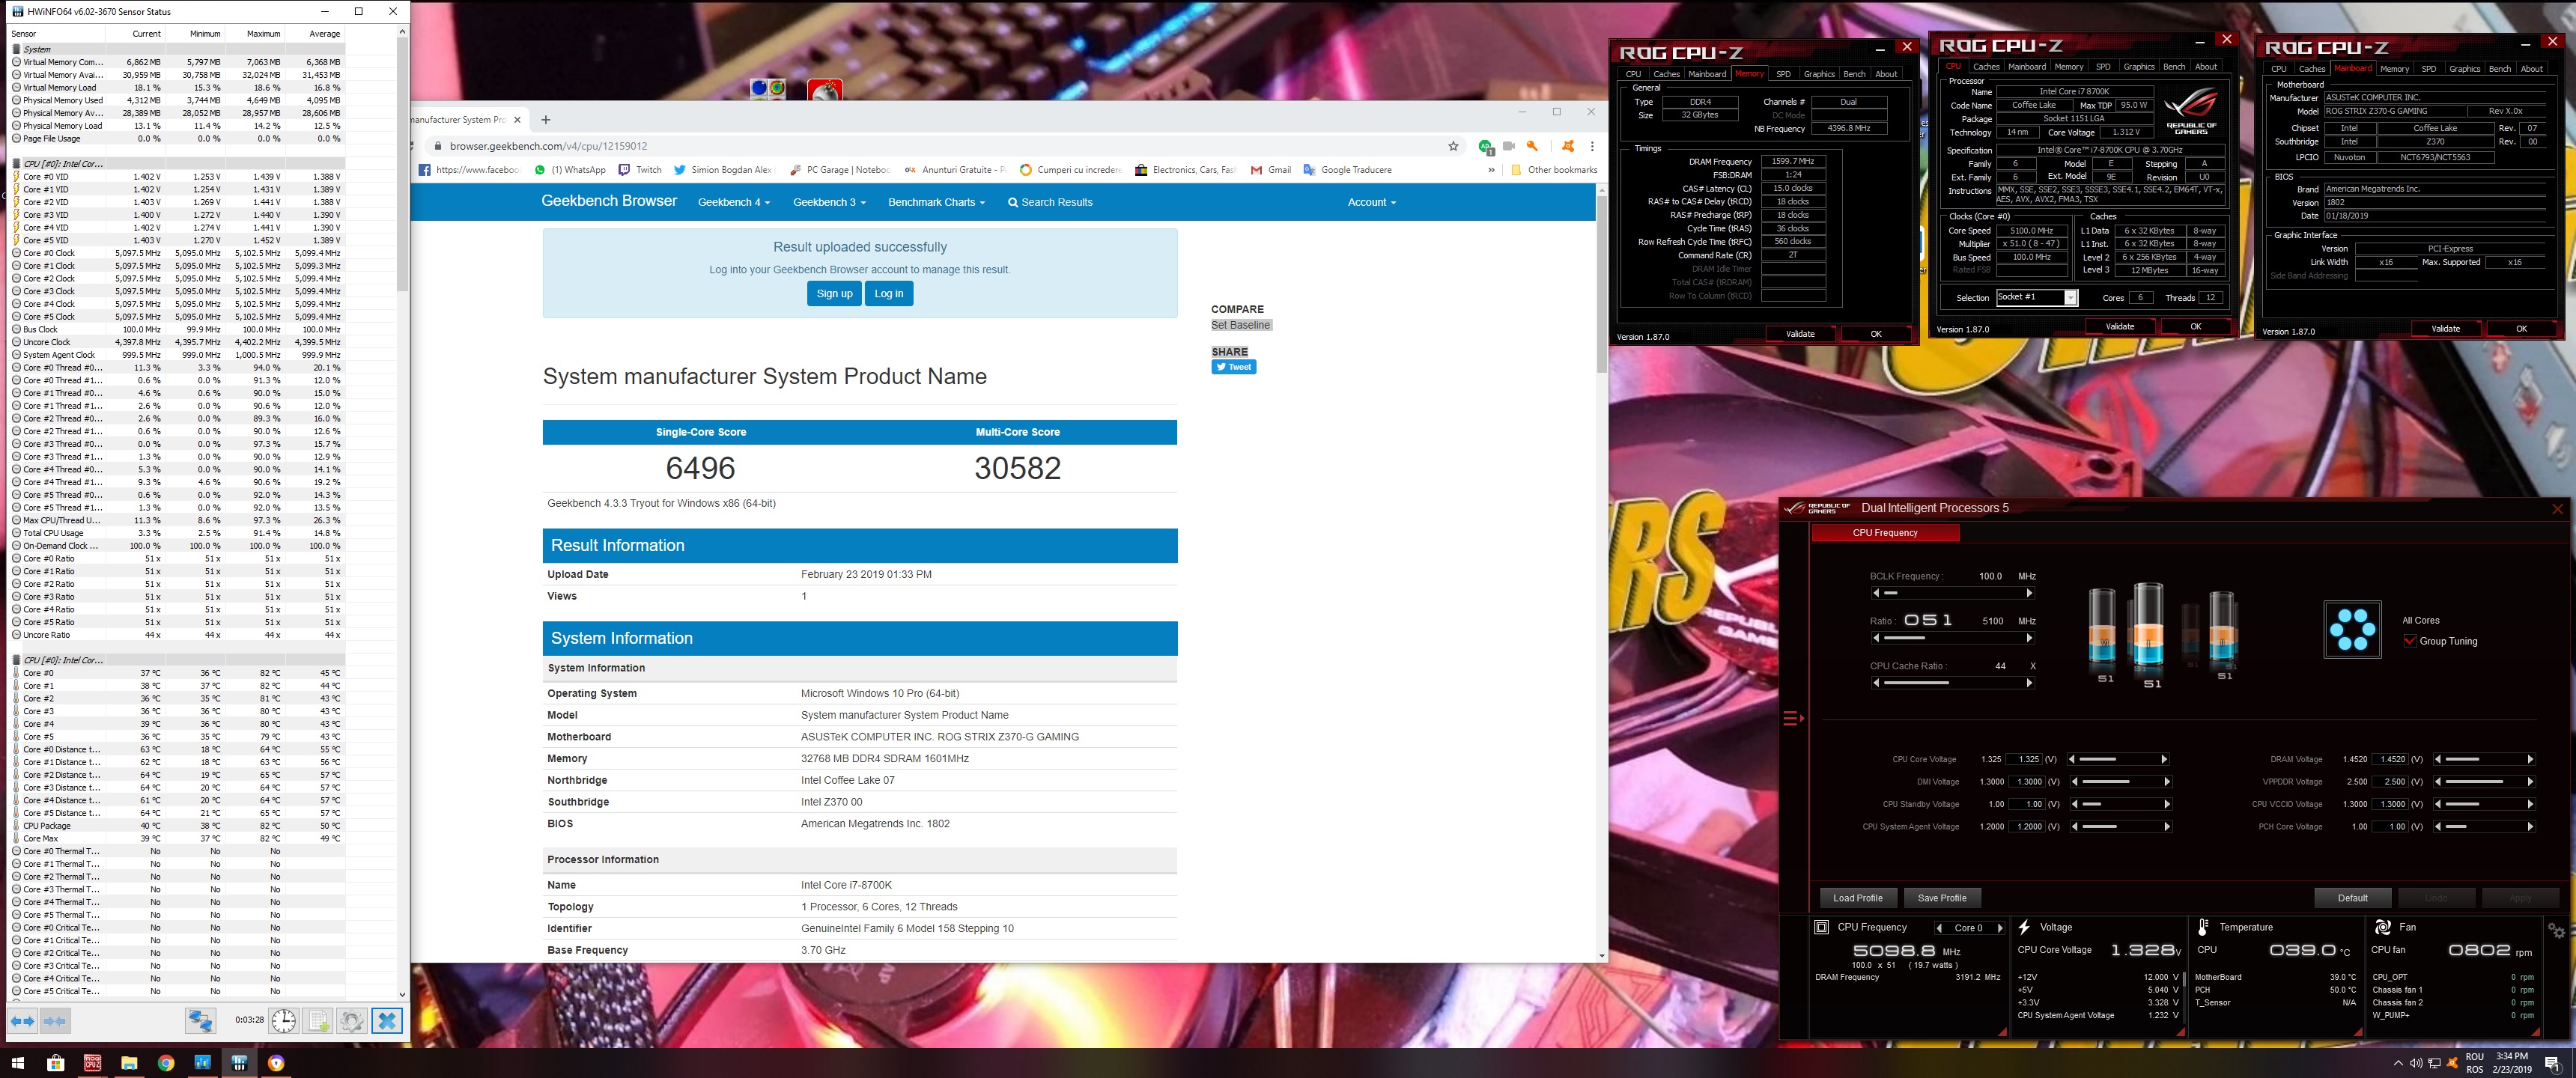
Task: Open File Explorer from taskbar
Action: point(129,1063)
